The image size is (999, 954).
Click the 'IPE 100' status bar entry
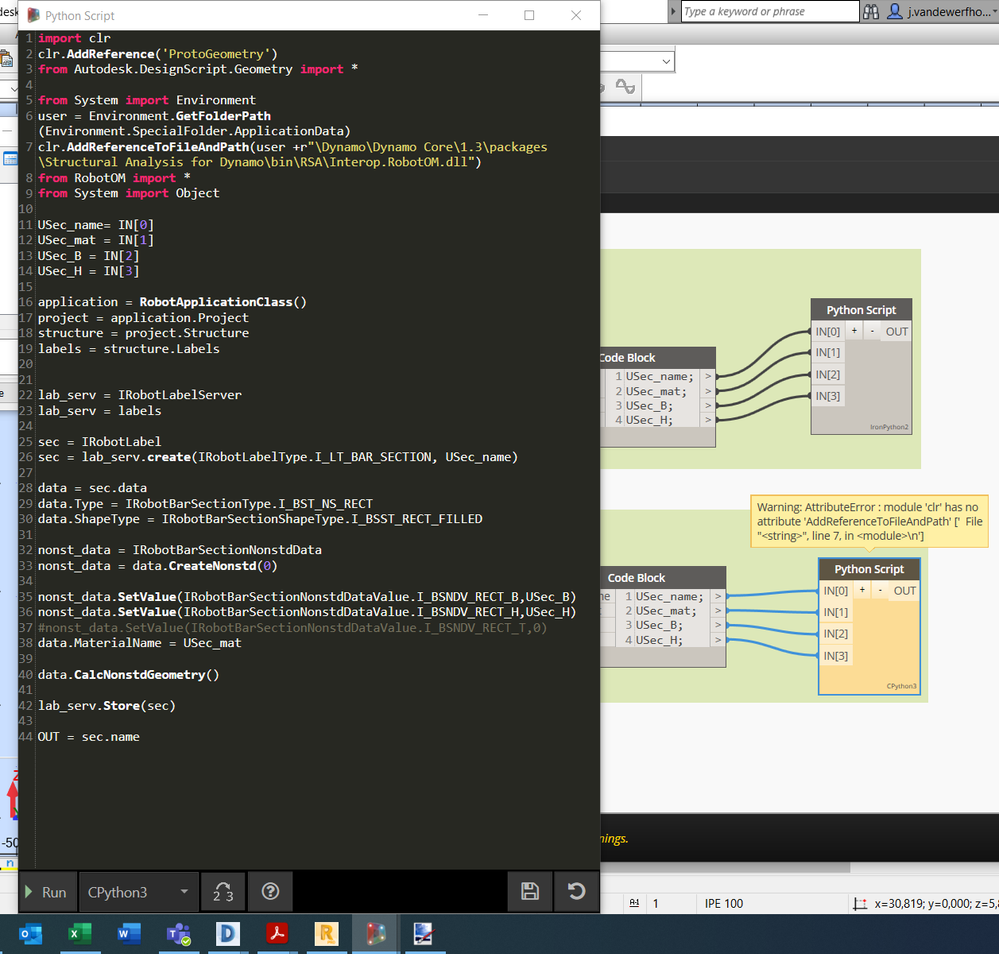point(724,904)
